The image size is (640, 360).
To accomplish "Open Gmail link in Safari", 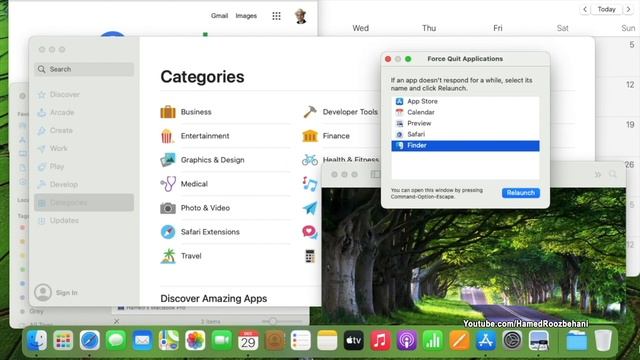I will (x=220, y=16).
